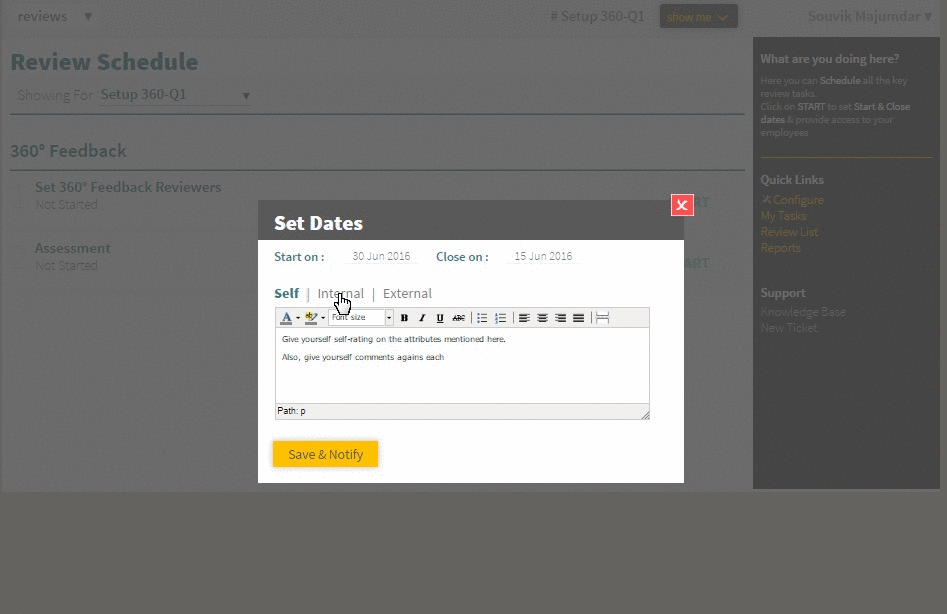Toggle bold formatting in the editor

pos(404,318)
